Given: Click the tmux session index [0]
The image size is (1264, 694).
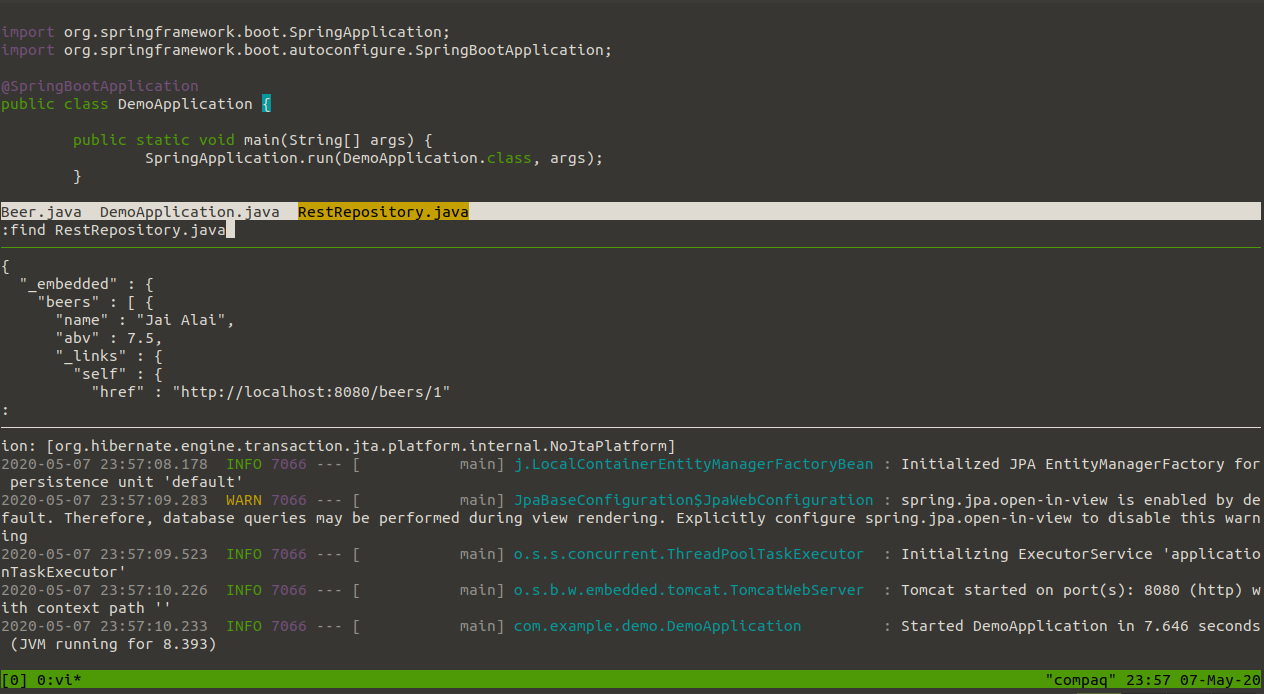Looking at the screenshot, I should pyautogui.click(x=14, y=680).
